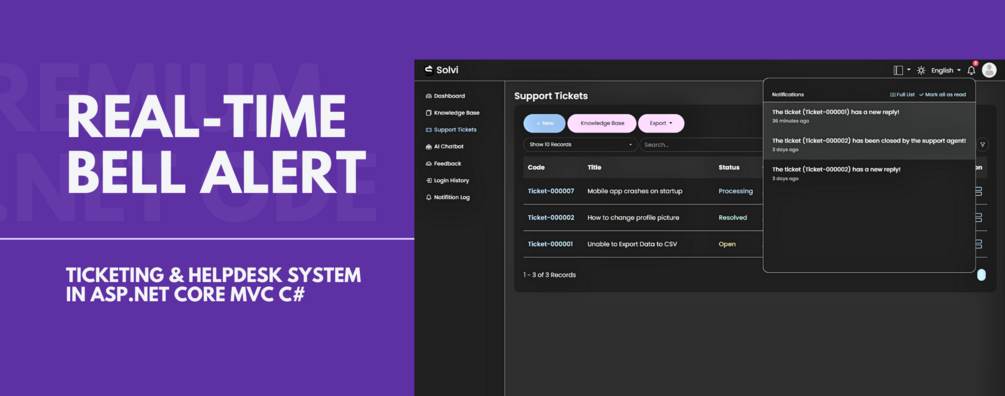Click the Knowledge Base sidebar icon

point(428,113)
